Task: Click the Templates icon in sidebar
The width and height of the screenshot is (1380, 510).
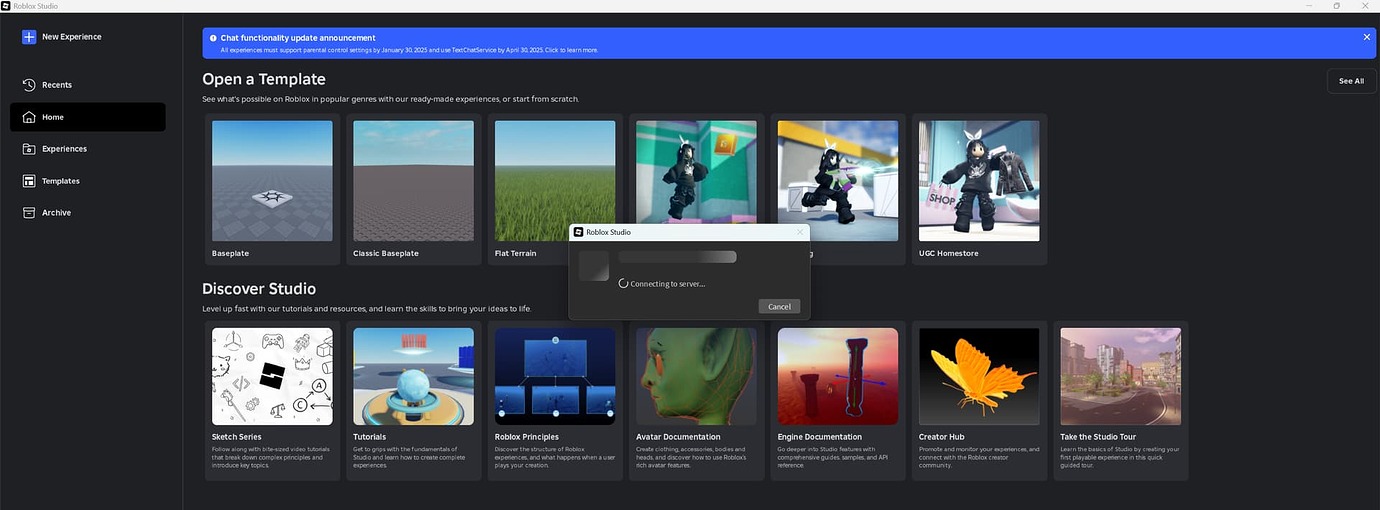Action: click(x=29, y=181)
